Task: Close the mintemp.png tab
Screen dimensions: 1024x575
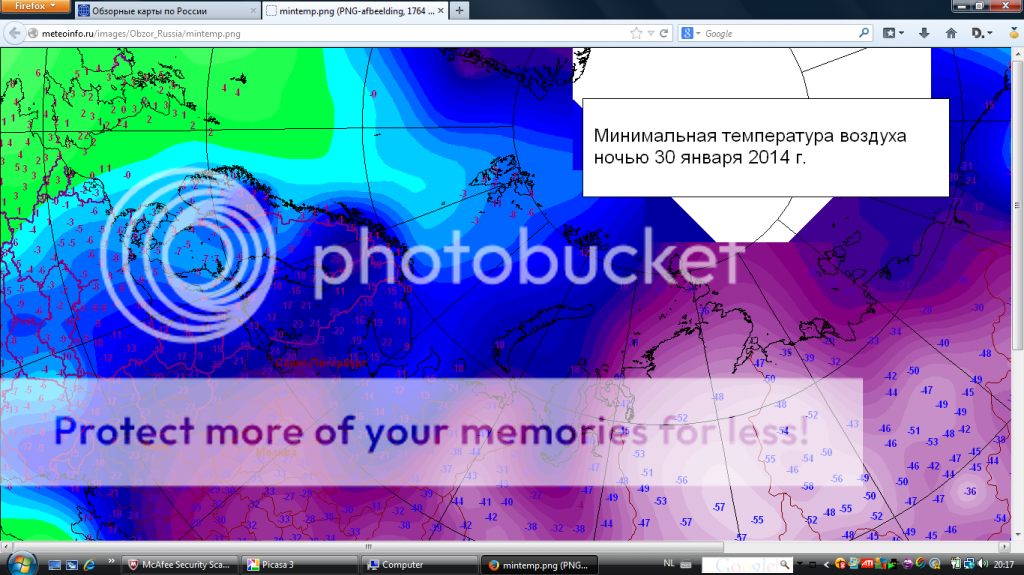Action: pyautogui.click(x=441, y=10)
